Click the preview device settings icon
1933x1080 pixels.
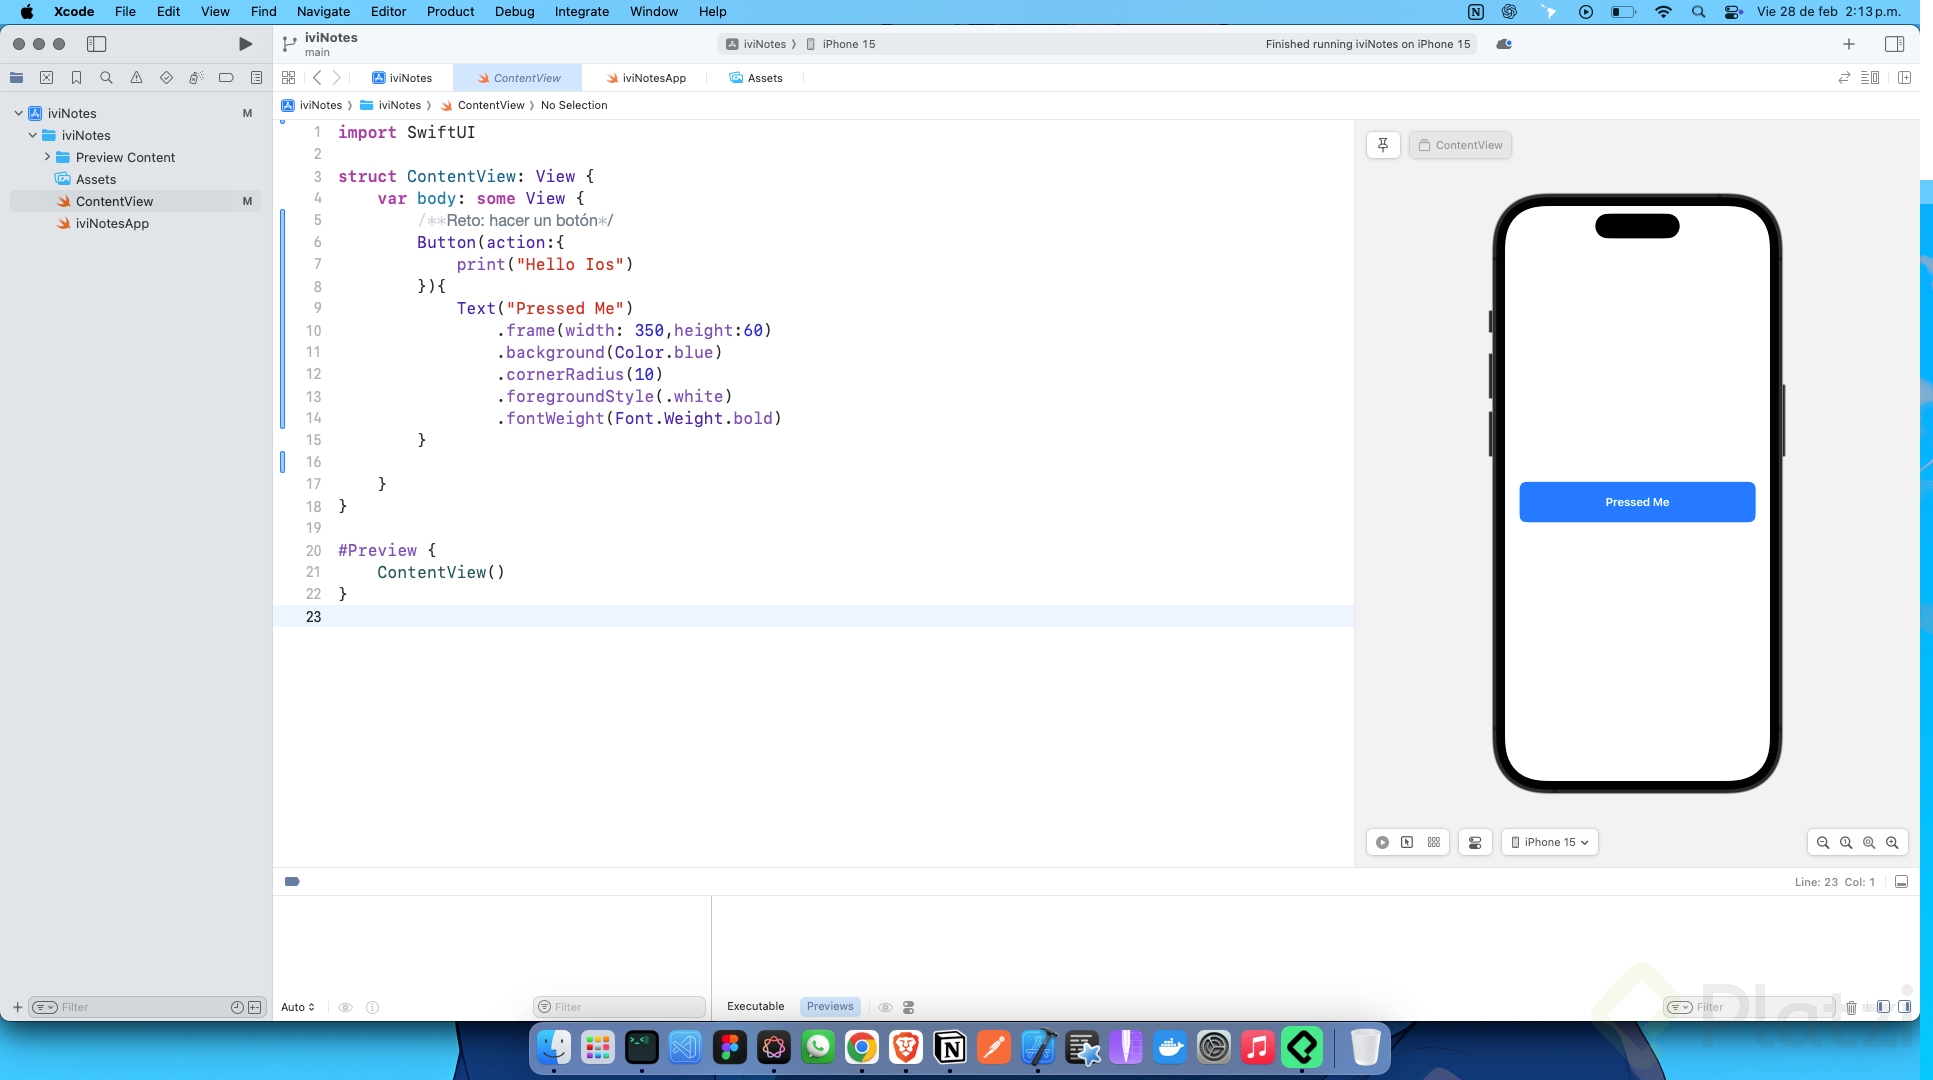tap(1475, 842)
